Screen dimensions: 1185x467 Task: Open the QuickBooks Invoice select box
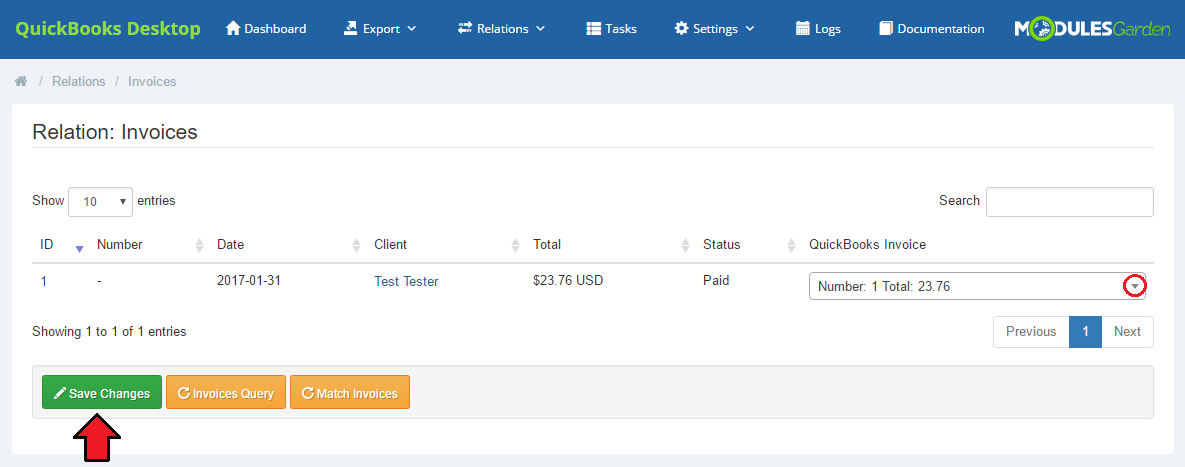pos(977,286)
